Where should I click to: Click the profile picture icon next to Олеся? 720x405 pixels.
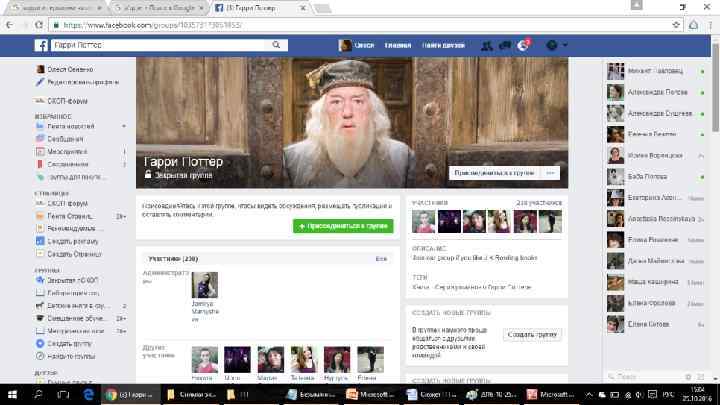[345, 45]
